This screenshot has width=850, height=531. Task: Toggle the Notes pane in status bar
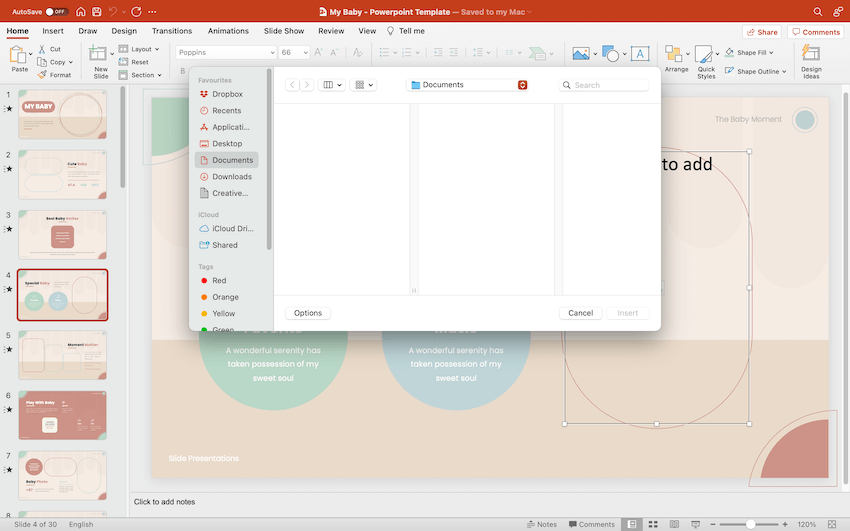tap(541, 524)
